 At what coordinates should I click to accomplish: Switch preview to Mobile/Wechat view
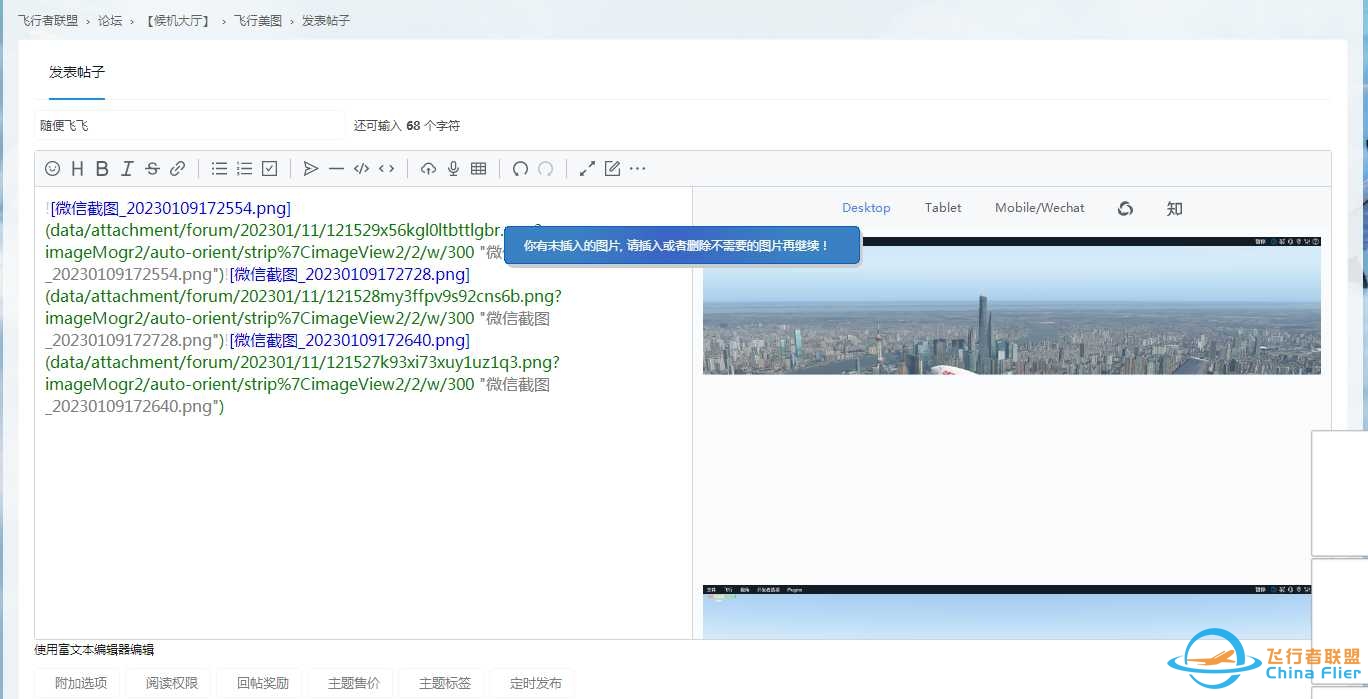[1039, 208]
